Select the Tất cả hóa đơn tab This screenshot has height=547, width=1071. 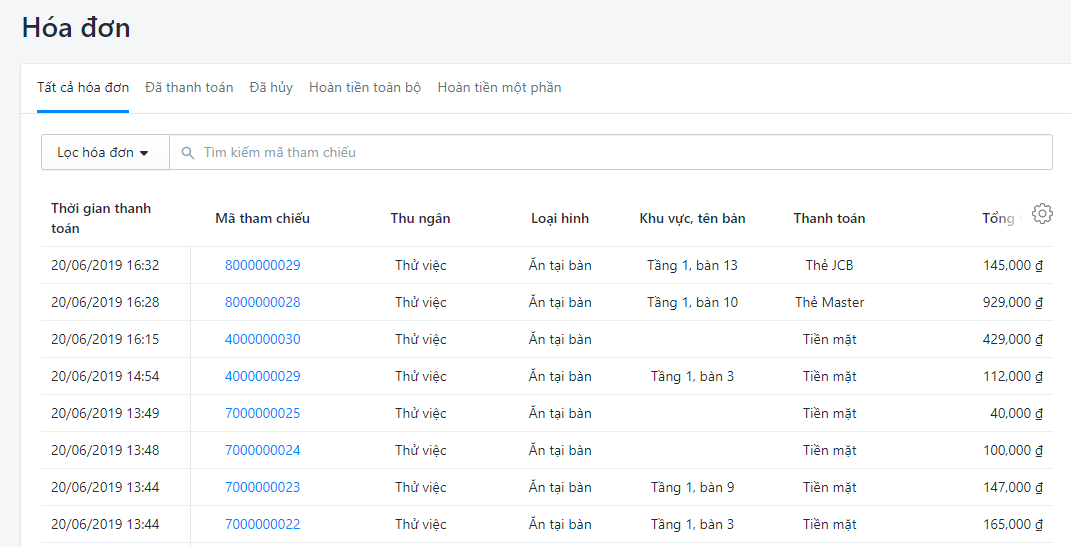(83, 88)
